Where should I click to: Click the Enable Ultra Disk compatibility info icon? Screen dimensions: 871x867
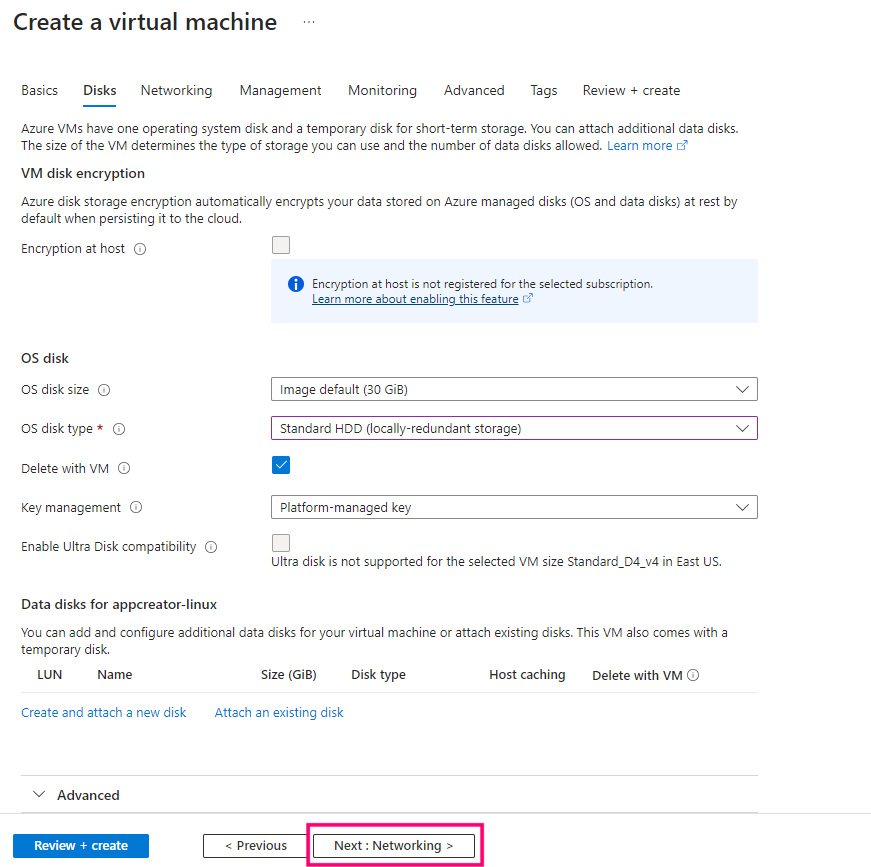[x=211, y=547]
